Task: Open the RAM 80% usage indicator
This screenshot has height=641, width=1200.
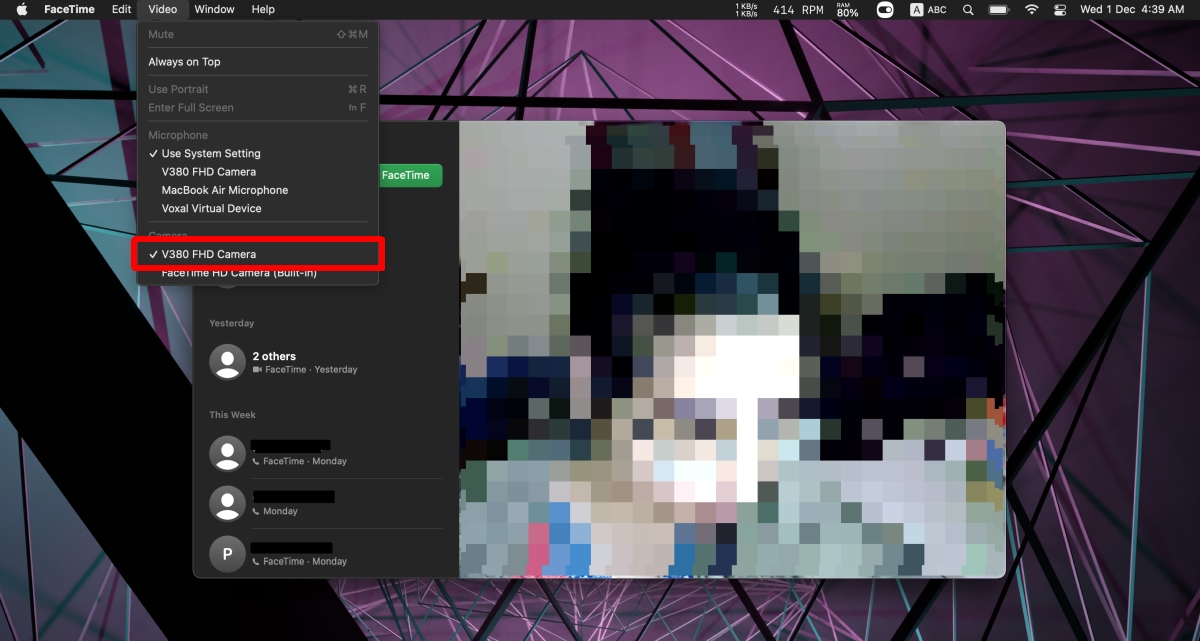Action: tap(847, 10)
